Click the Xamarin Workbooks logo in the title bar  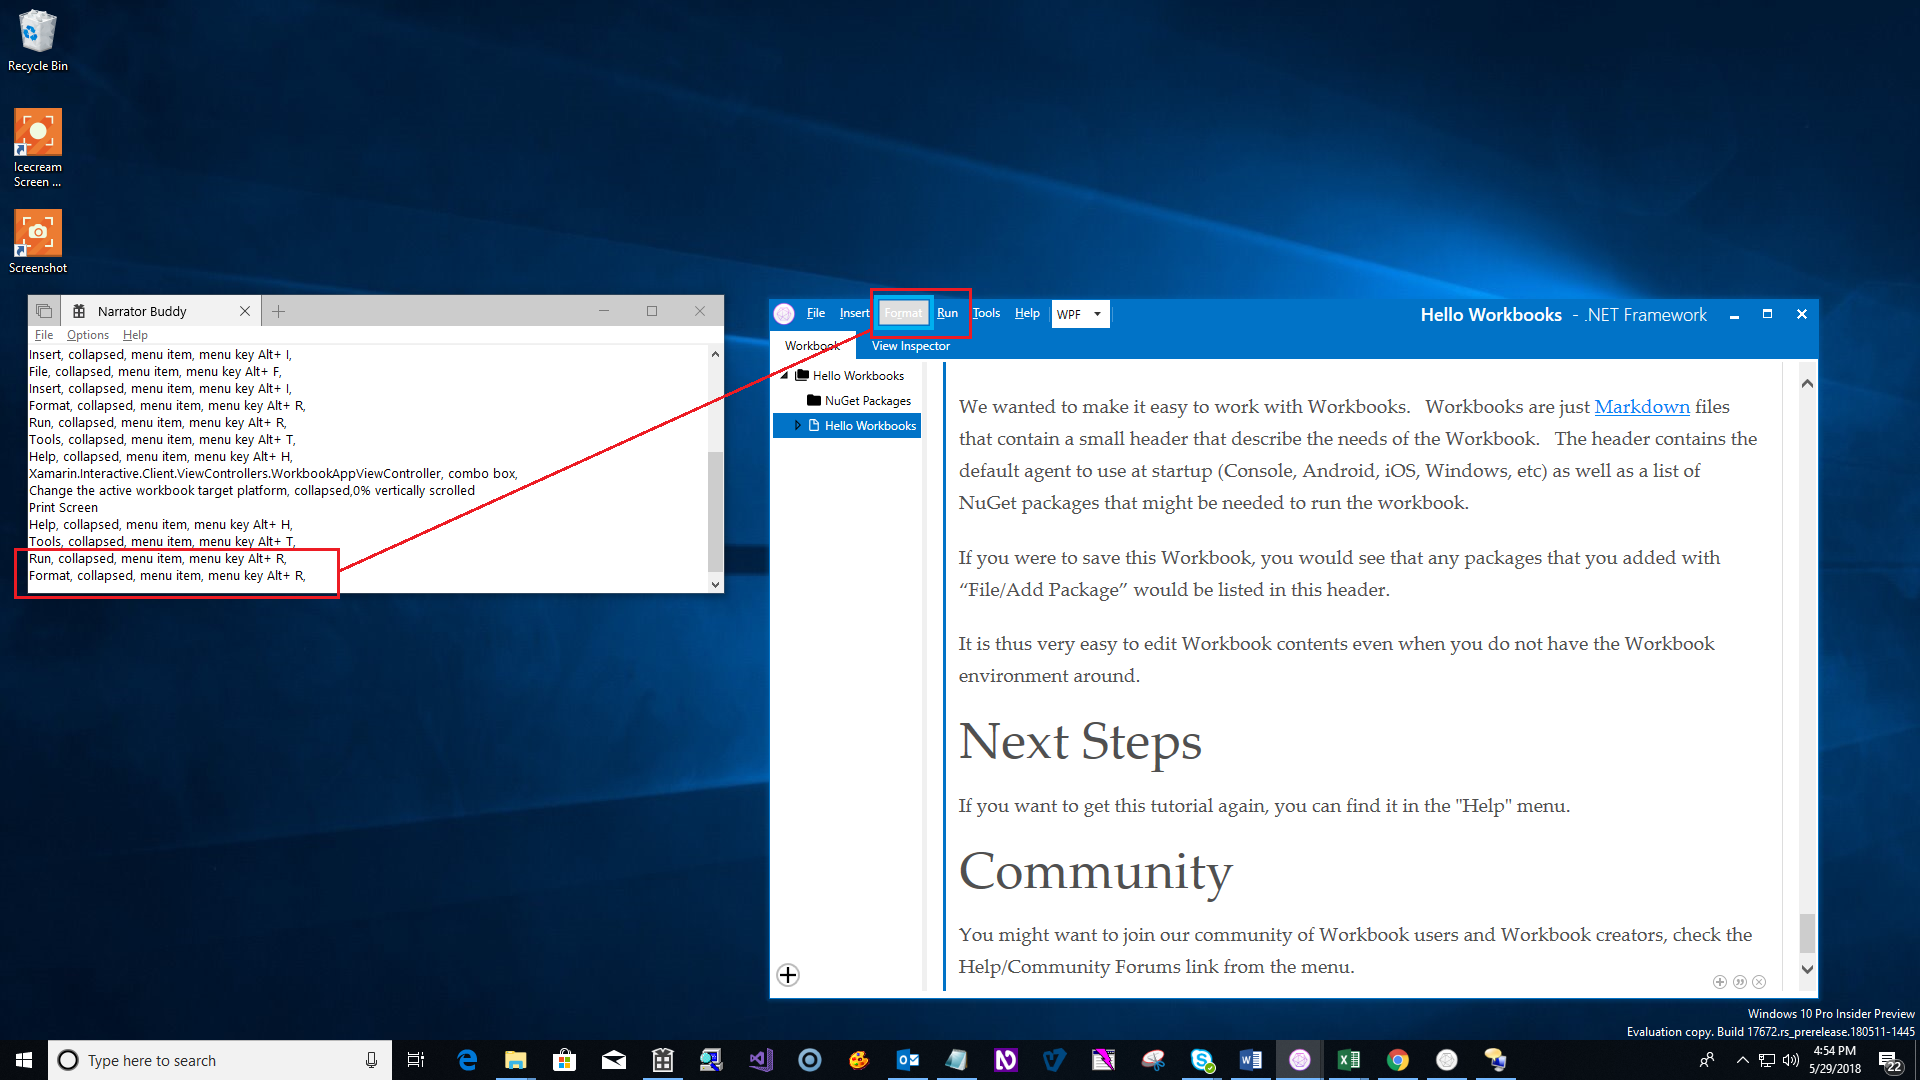pyautogui.click(x=784, y=313)
